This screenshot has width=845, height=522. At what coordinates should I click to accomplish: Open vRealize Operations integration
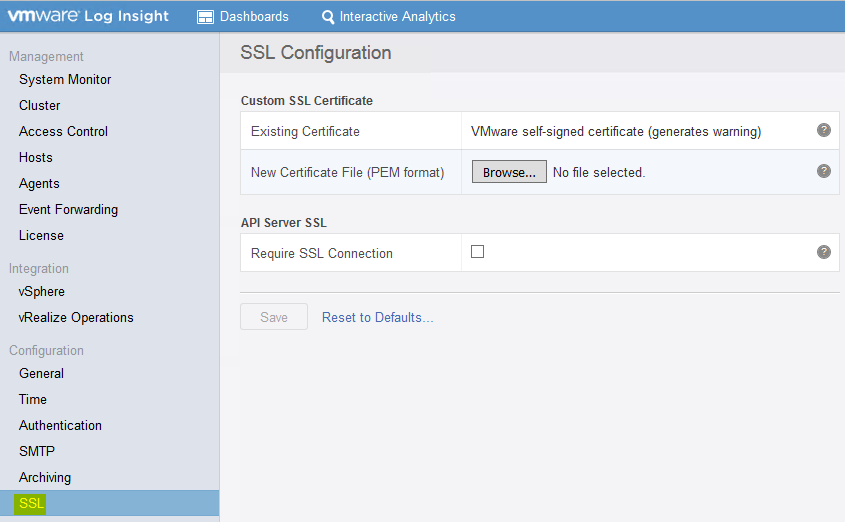pos(76,317)
